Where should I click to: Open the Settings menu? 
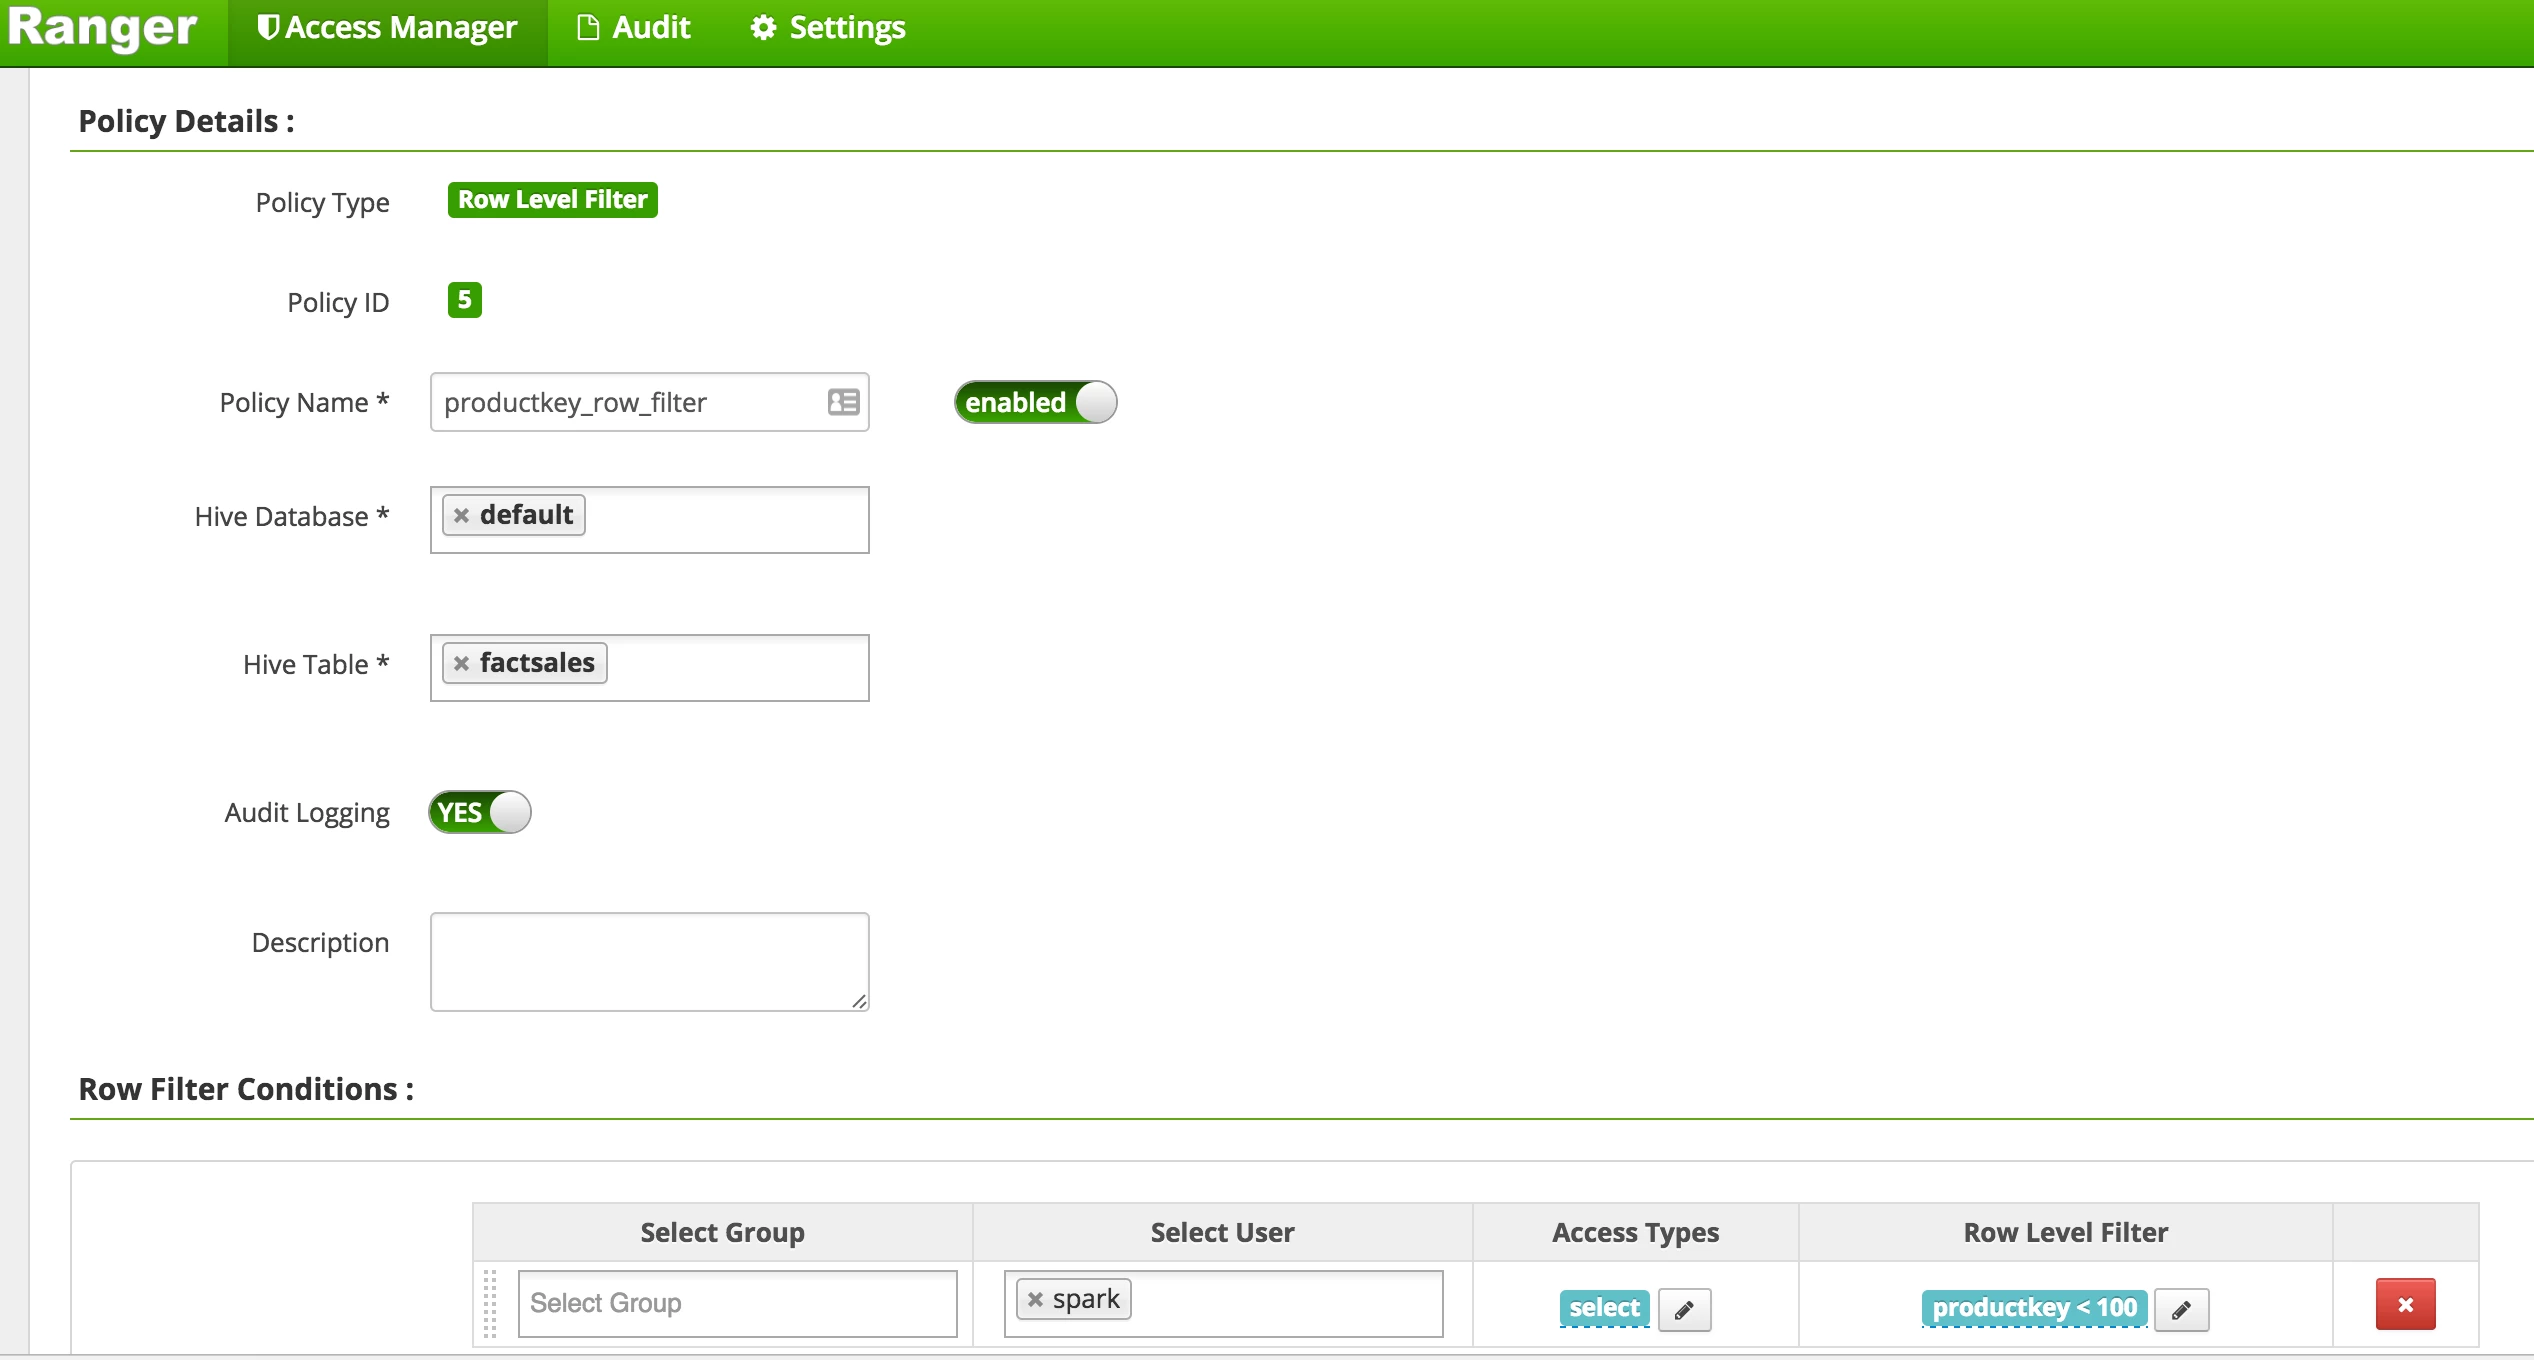tap(828, 28)
